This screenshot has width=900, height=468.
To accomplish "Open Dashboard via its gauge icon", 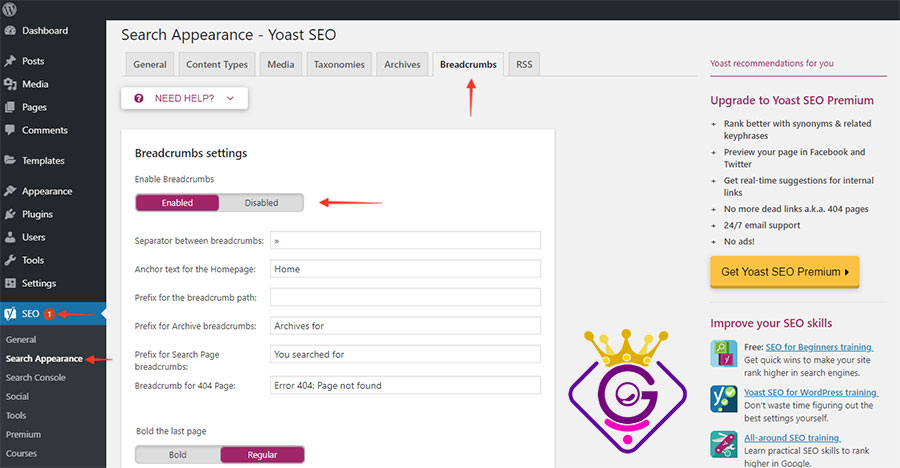I will (x=10, y=31).
